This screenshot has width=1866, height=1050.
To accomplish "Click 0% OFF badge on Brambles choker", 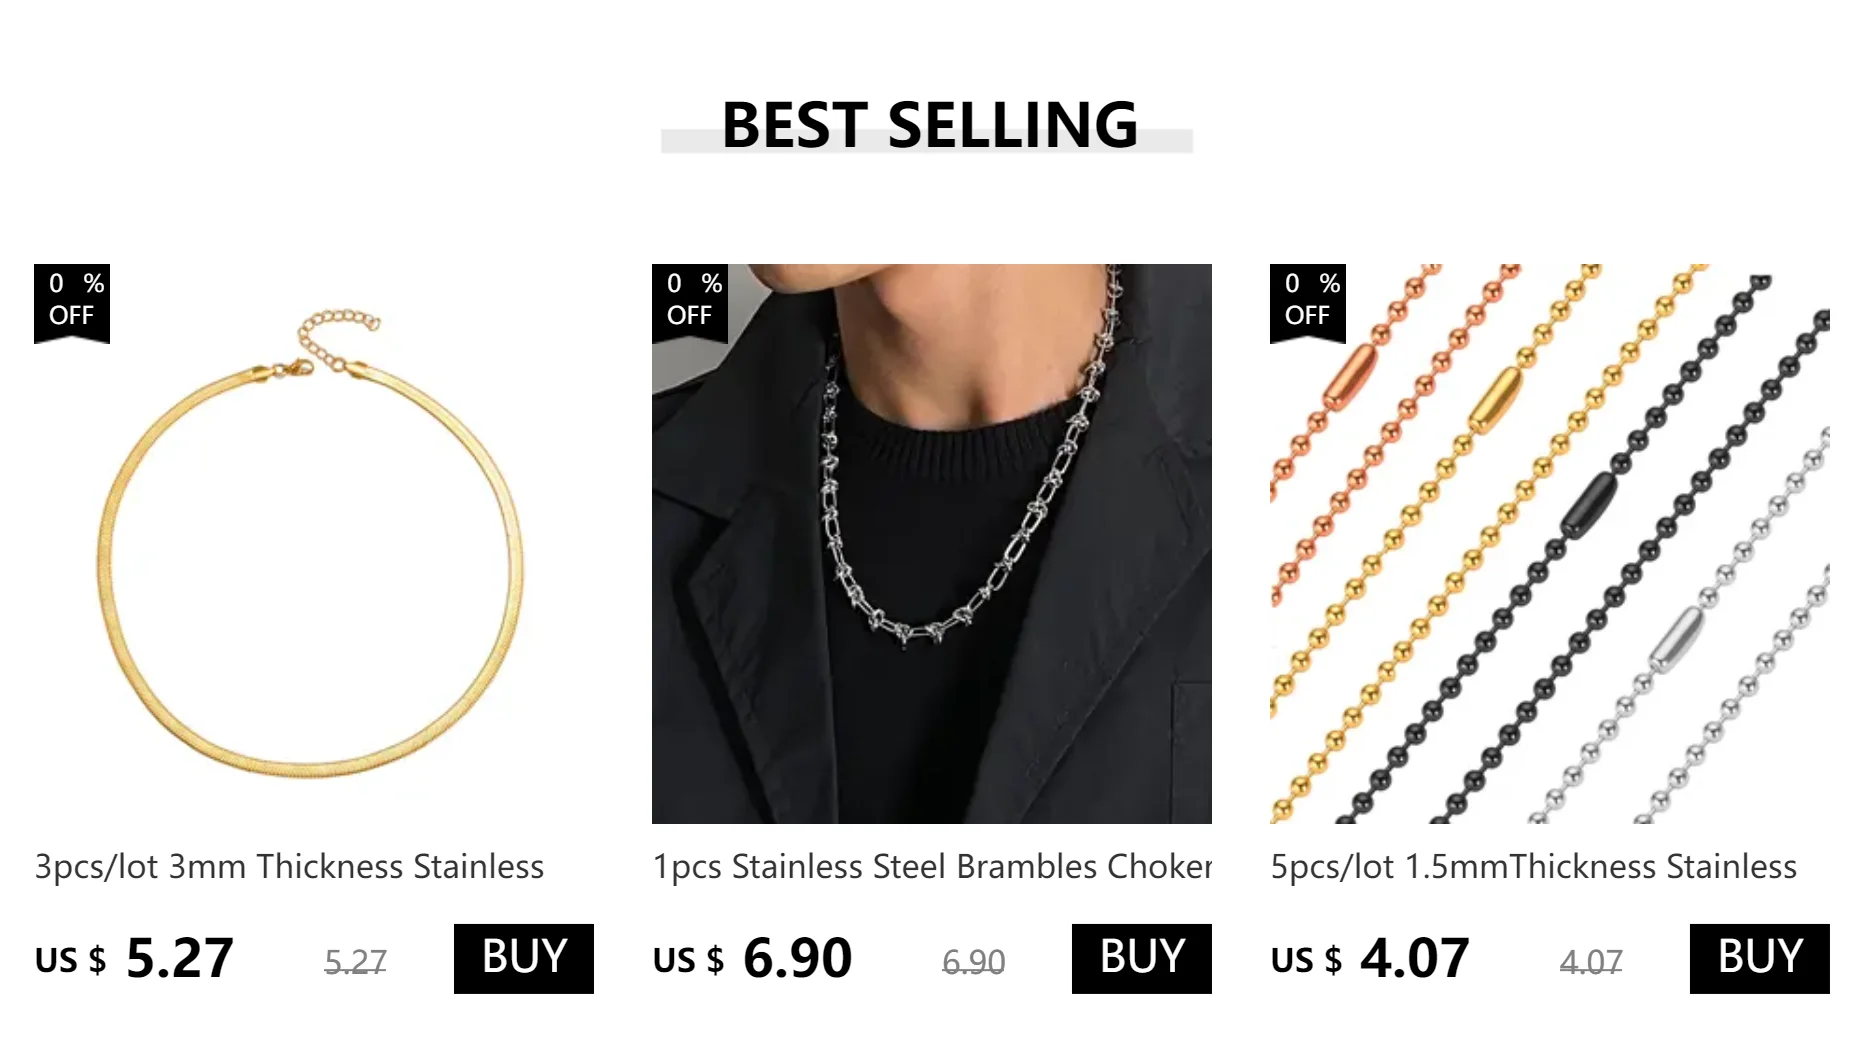I will (690, 302).
